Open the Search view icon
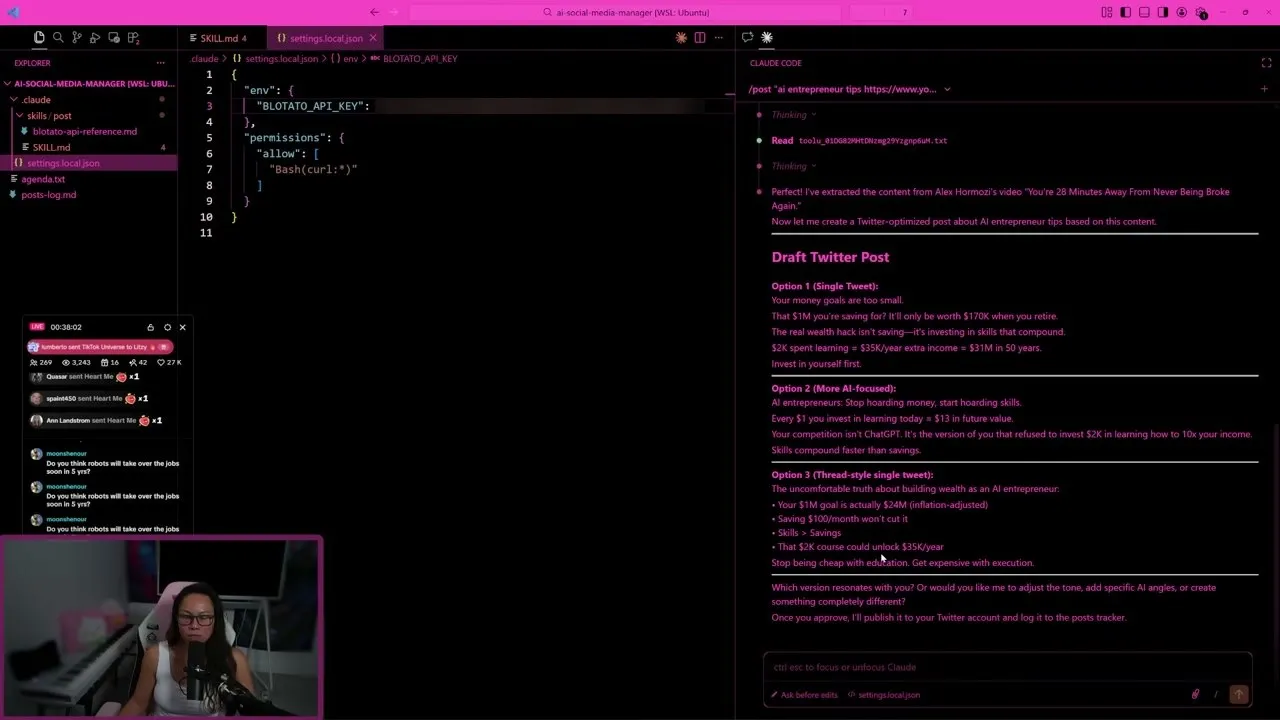The image size is (1280, 720). (x=58, y=38)
